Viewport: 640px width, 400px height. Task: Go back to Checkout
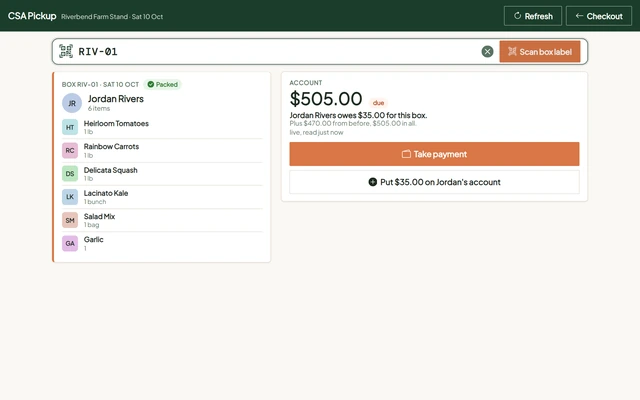(599, 16)
